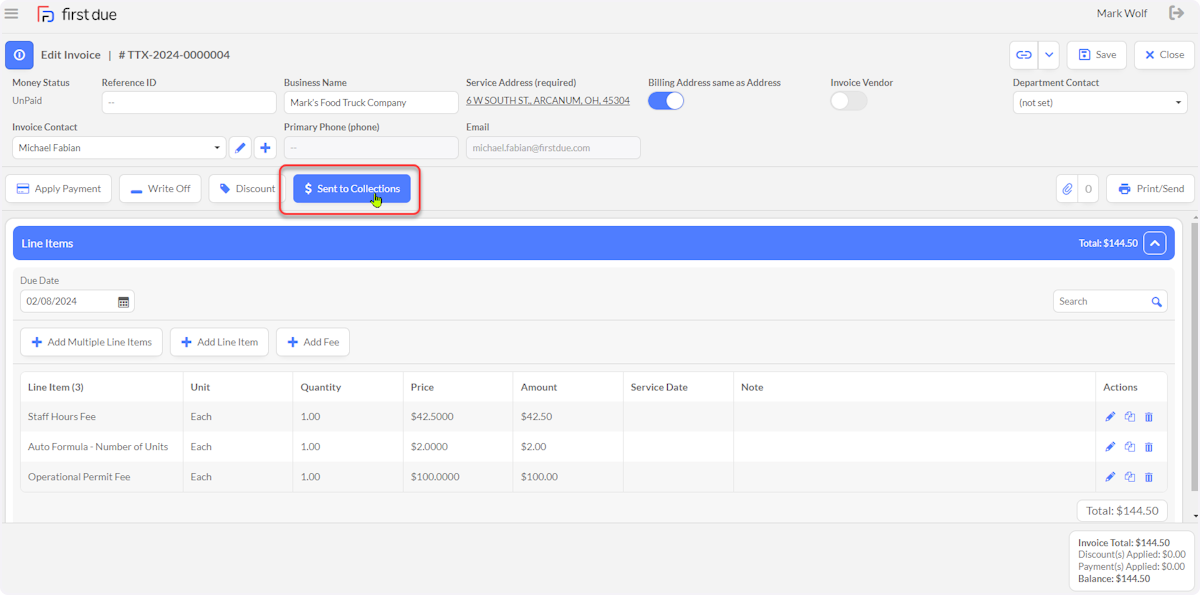Open Invoice Contact dropdown Michael Fabian
The width and height of the screenshot is (1200, 595).
[119, 148]
